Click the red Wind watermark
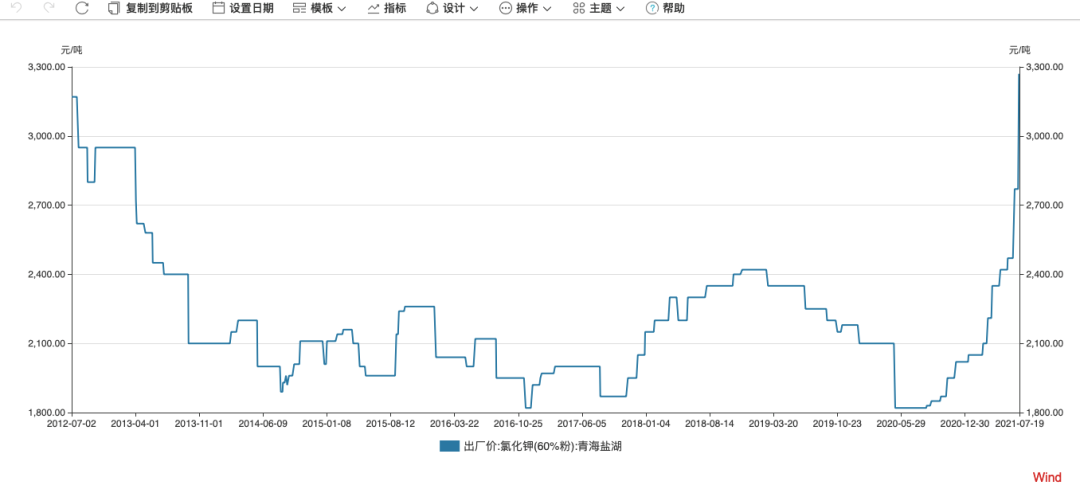The width and height of the screenshot is (1080, 497). pyautogui.click(x=1047, y=478)
